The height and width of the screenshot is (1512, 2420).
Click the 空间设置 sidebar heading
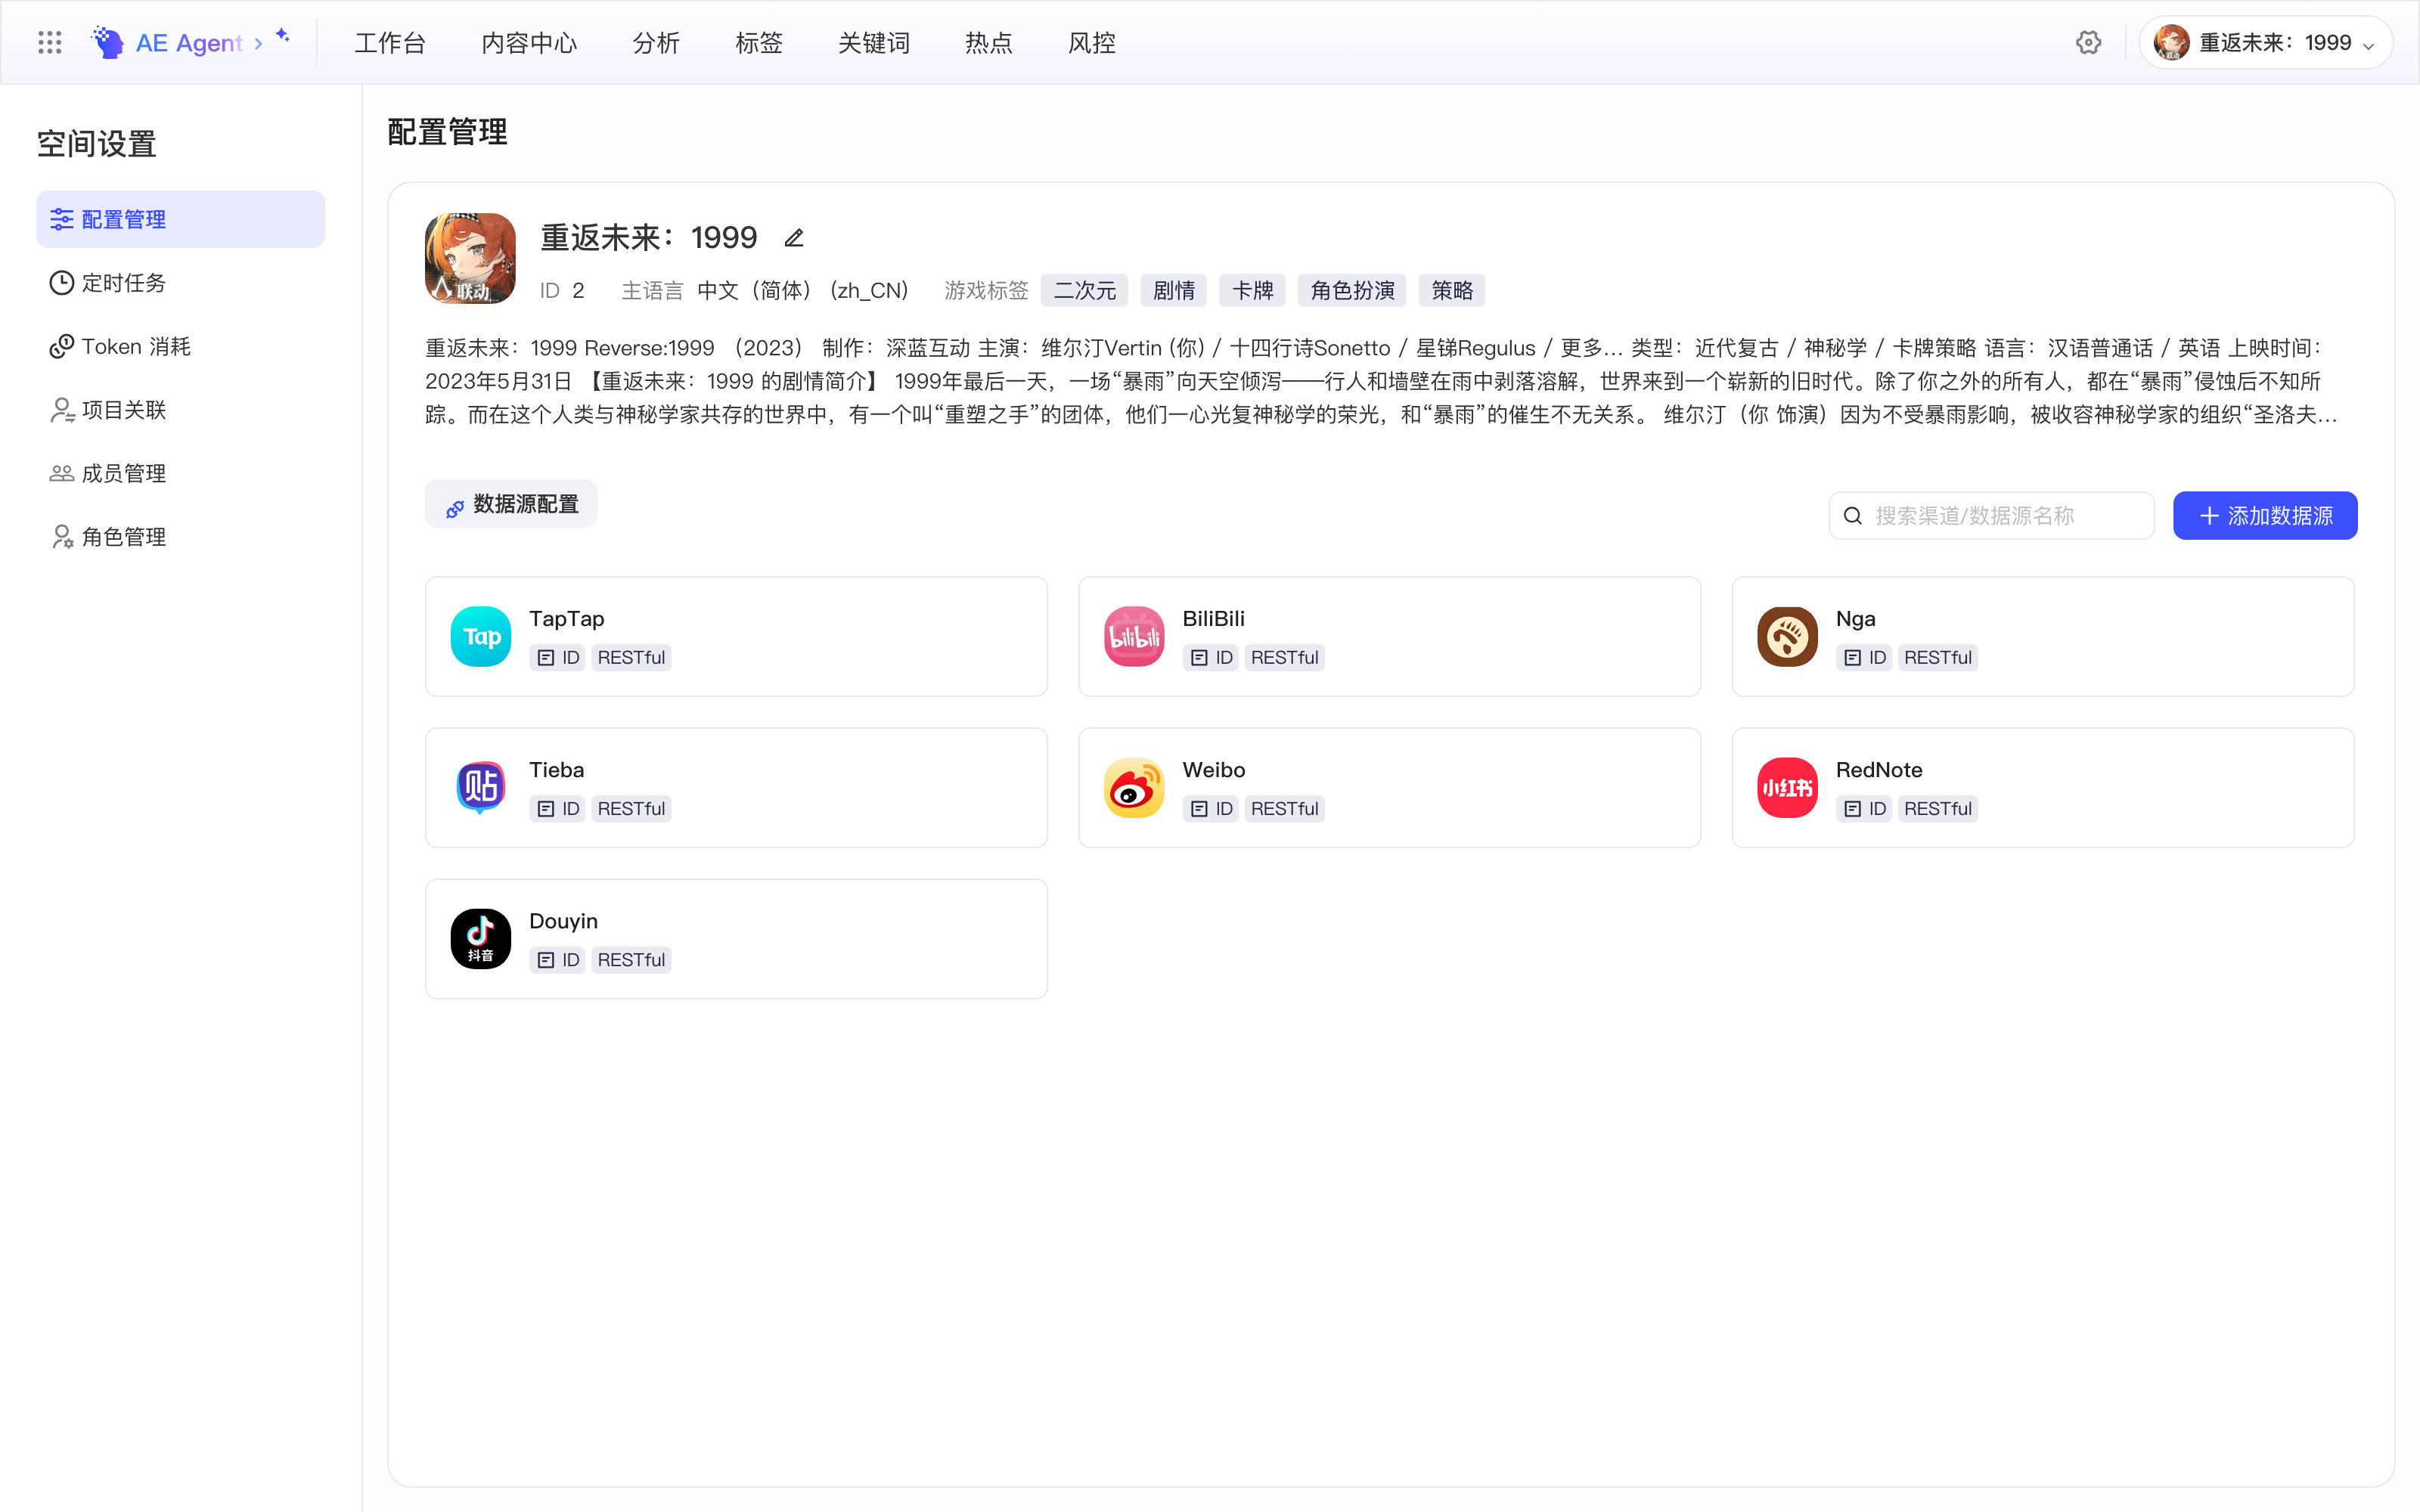tap(97, 144)
